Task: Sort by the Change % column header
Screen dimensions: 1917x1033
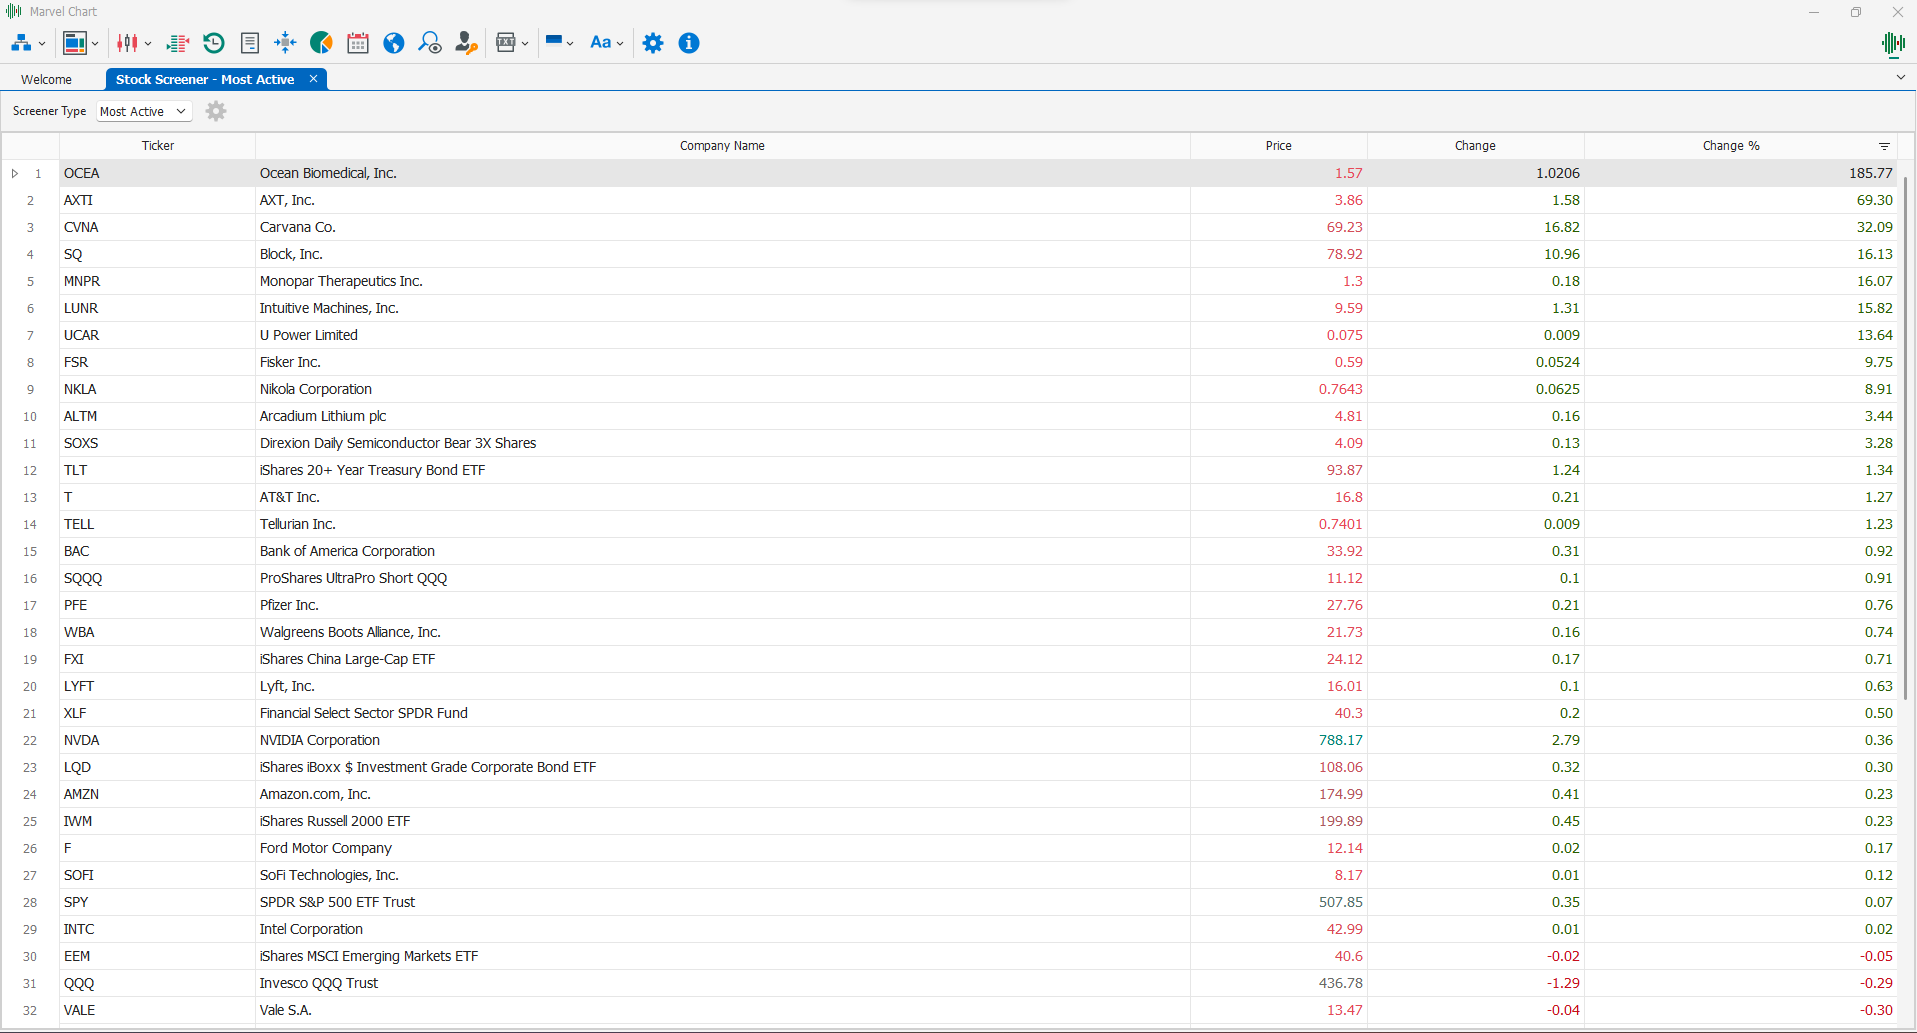Action: 1731,146
